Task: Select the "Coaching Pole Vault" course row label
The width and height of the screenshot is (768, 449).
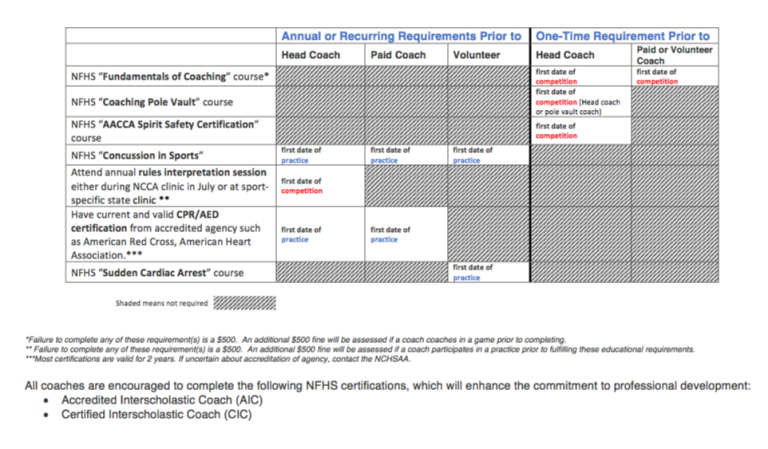Action: 151,102
